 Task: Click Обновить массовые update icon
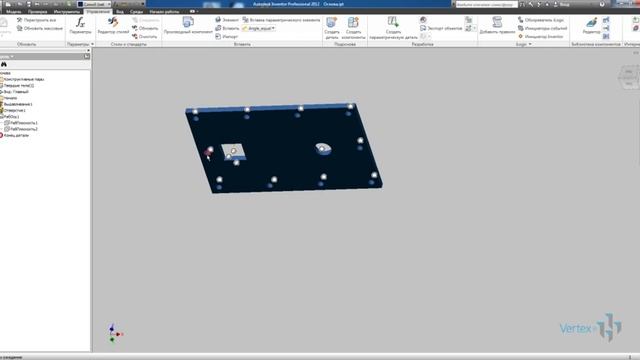[19, 28]
